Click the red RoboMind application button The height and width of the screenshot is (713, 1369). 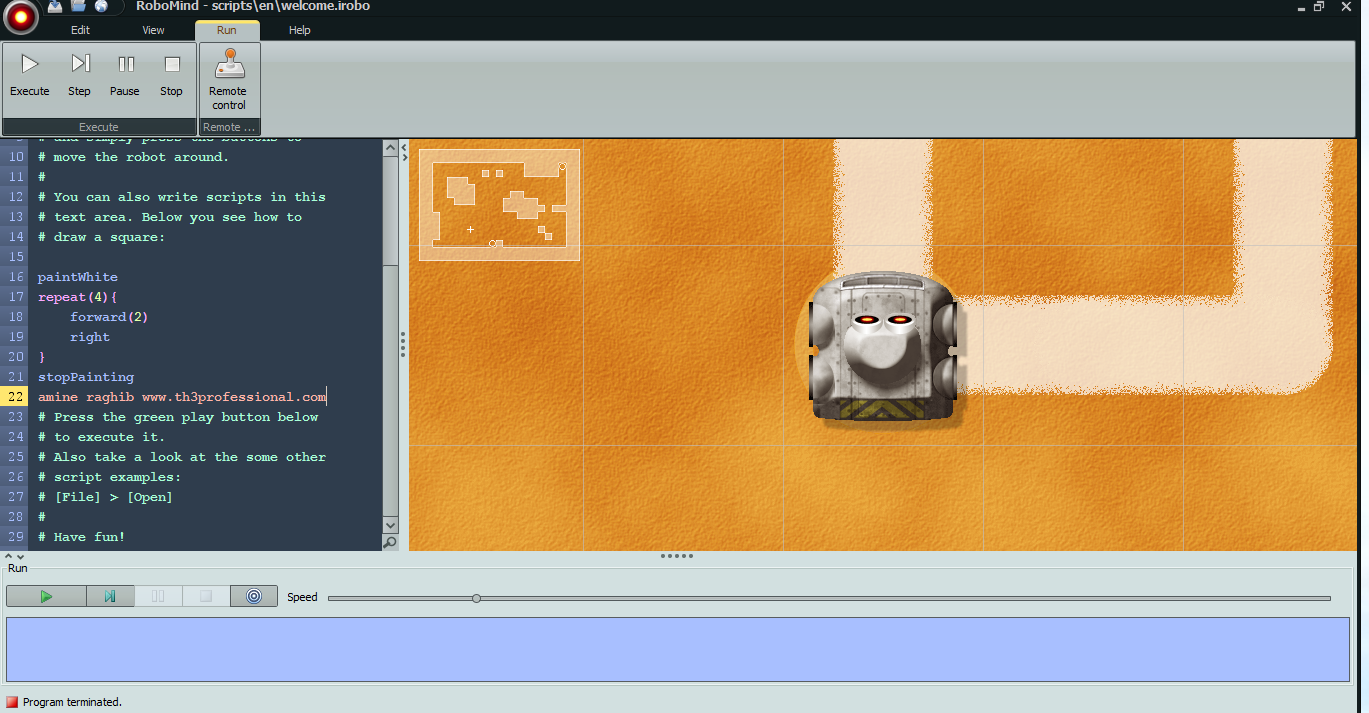(x=19, y=16)
